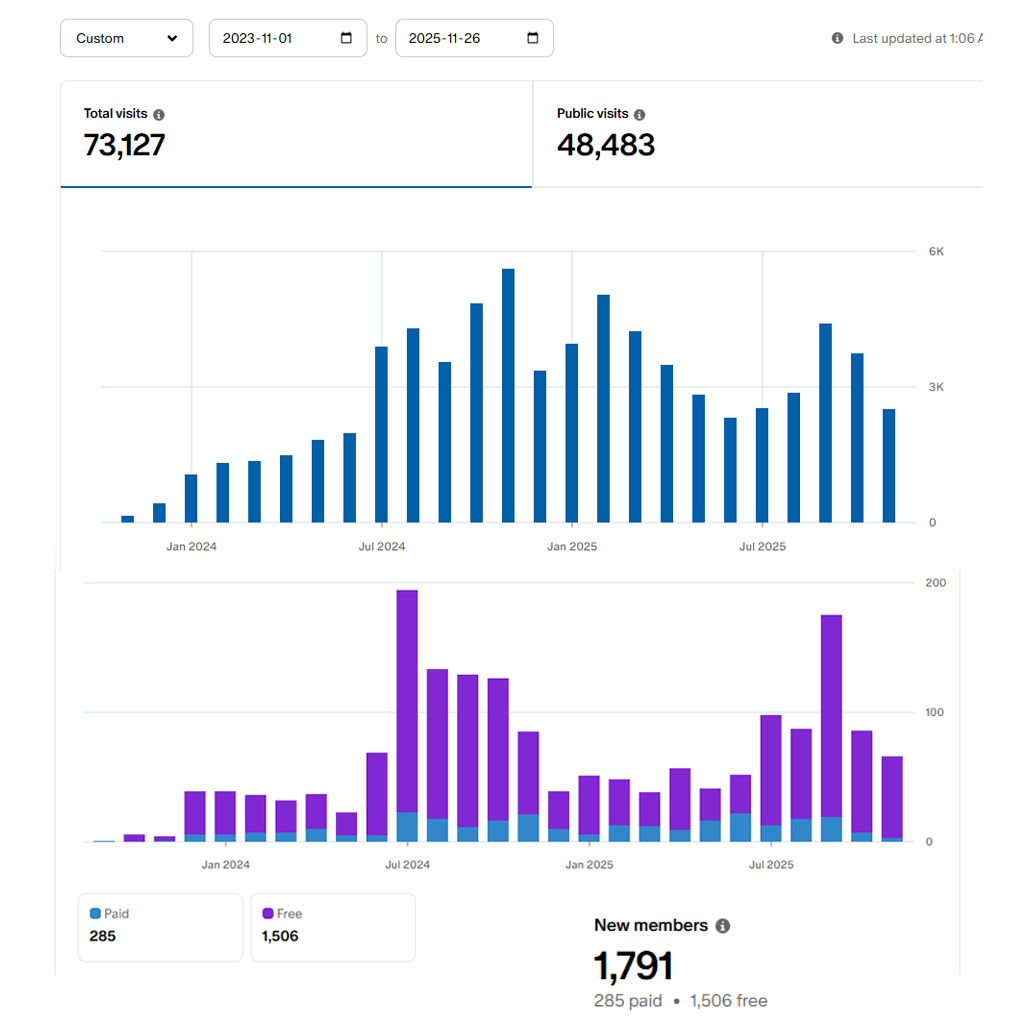Open calendar picker icon in end date field
The image size is (1024, 1024).
click(532, 38)
